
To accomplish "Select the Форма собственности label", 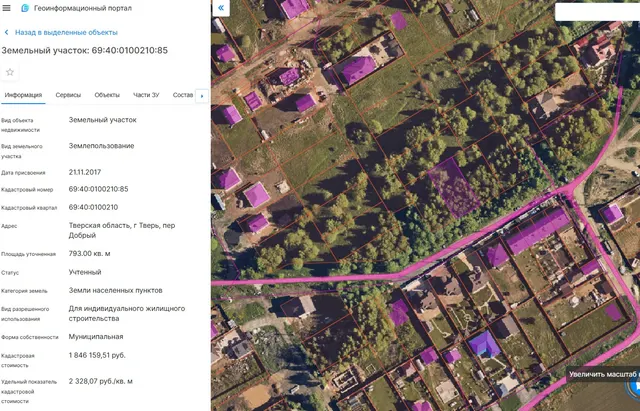I will (x=30, y=337).
